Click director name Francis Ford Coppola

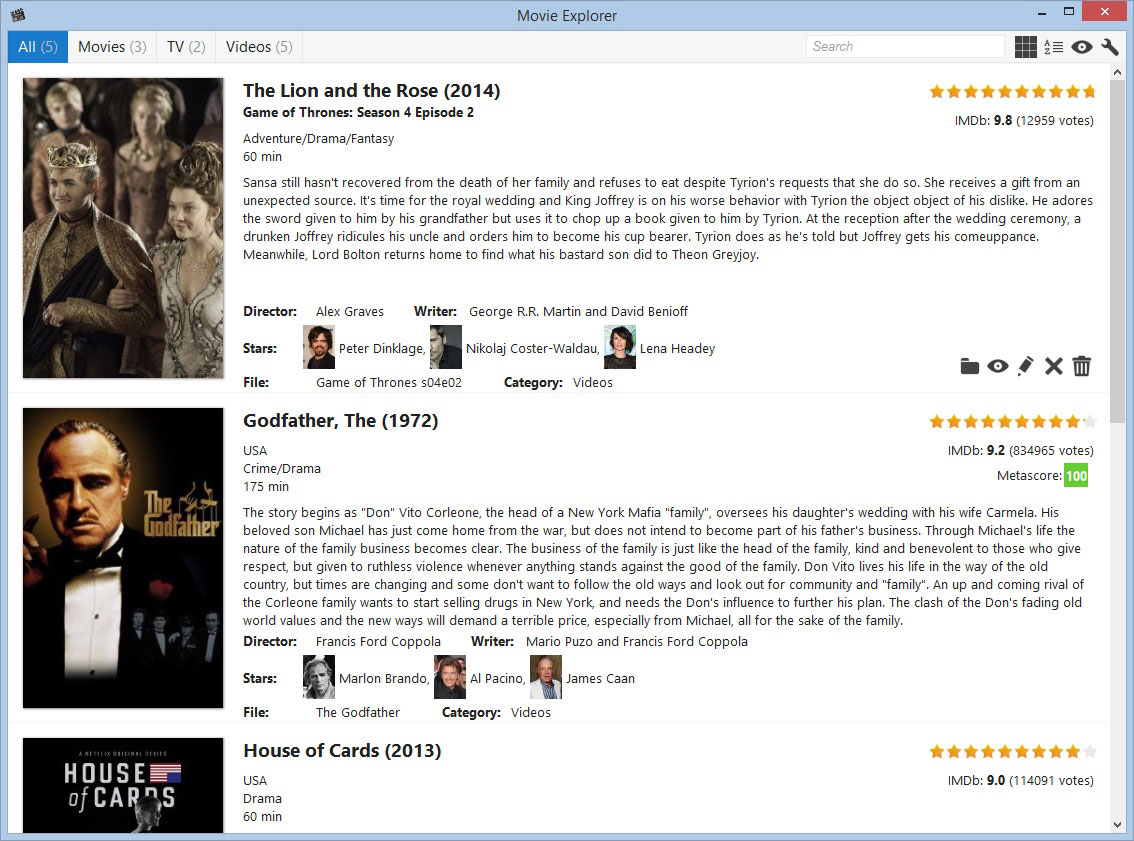[378, 641]
